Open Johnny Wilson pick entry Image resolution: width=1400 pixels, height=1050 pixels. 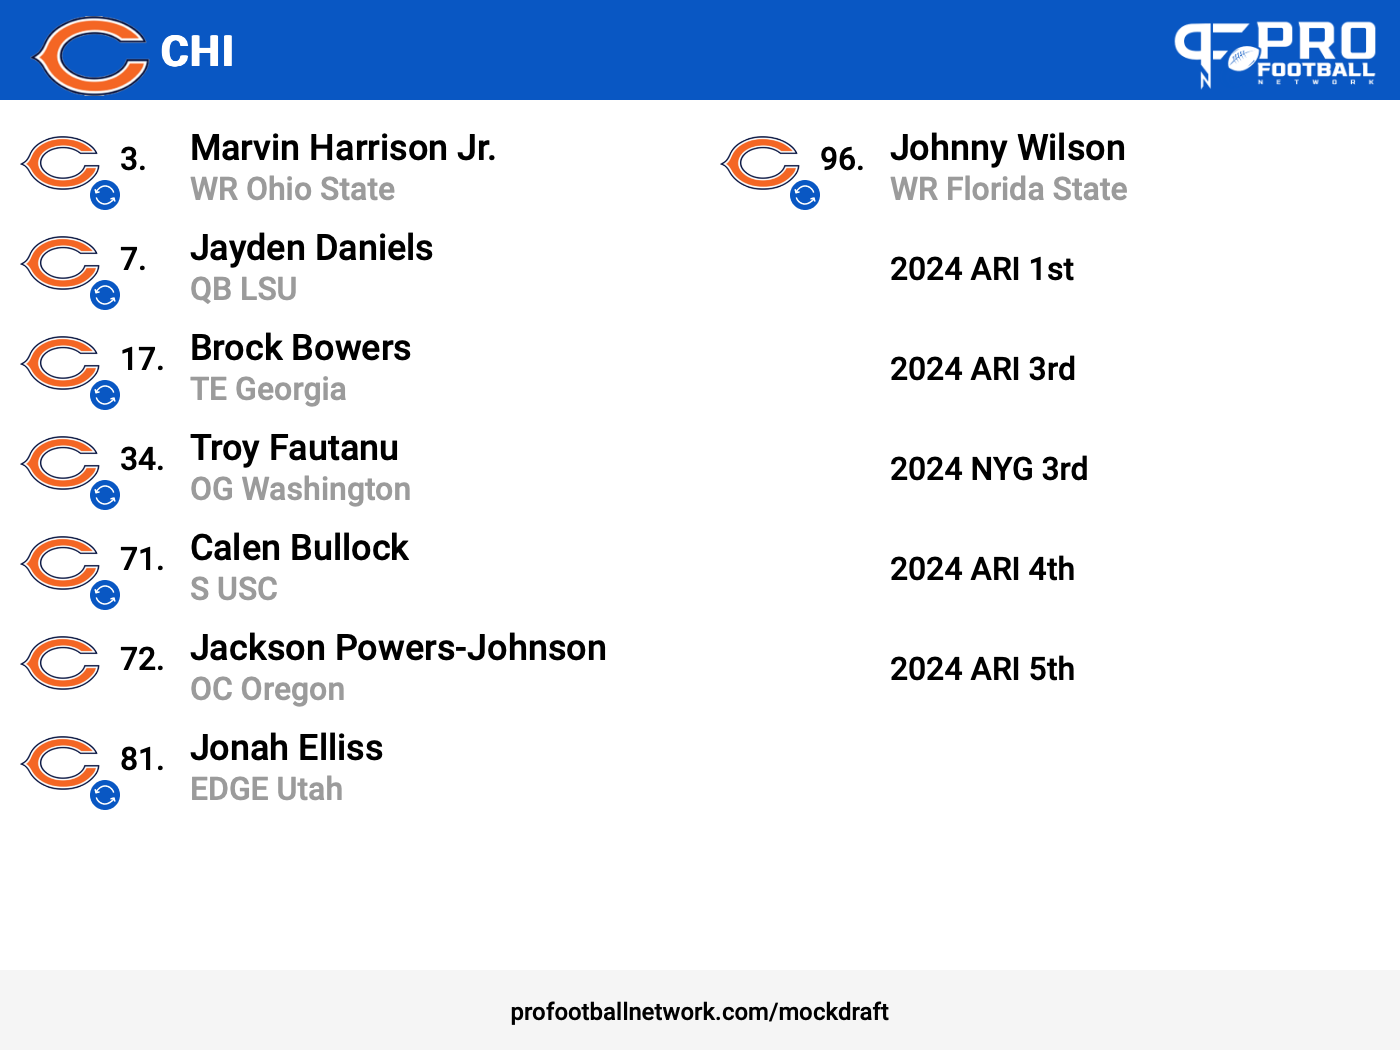[x=1008, y=168]
